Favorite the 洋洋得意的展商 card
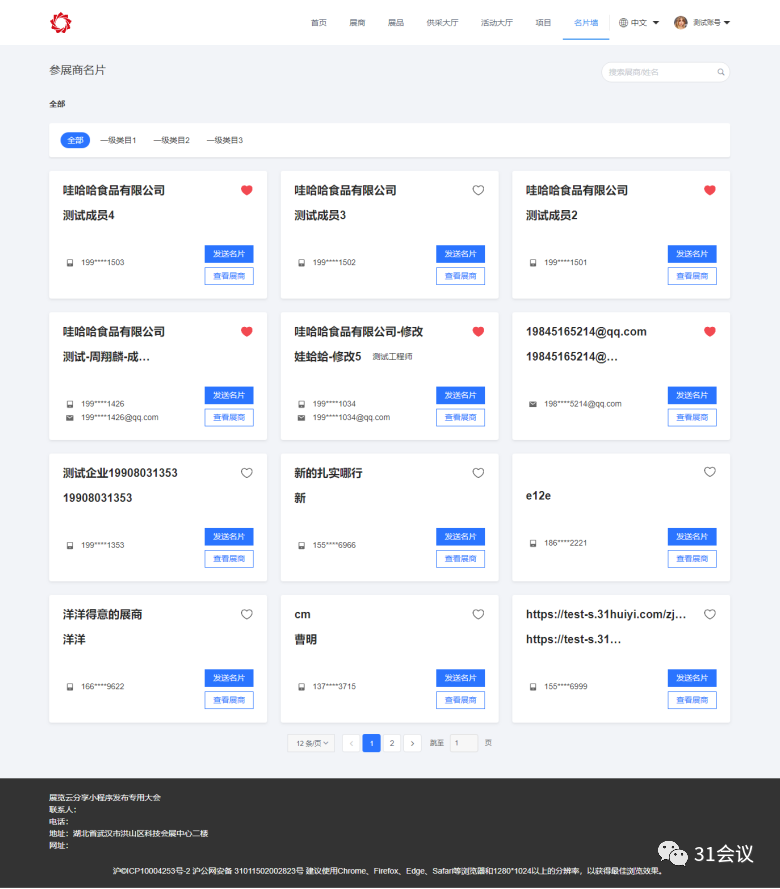The height and width of the screenshot is (889, 780). [x=247, y=614]
